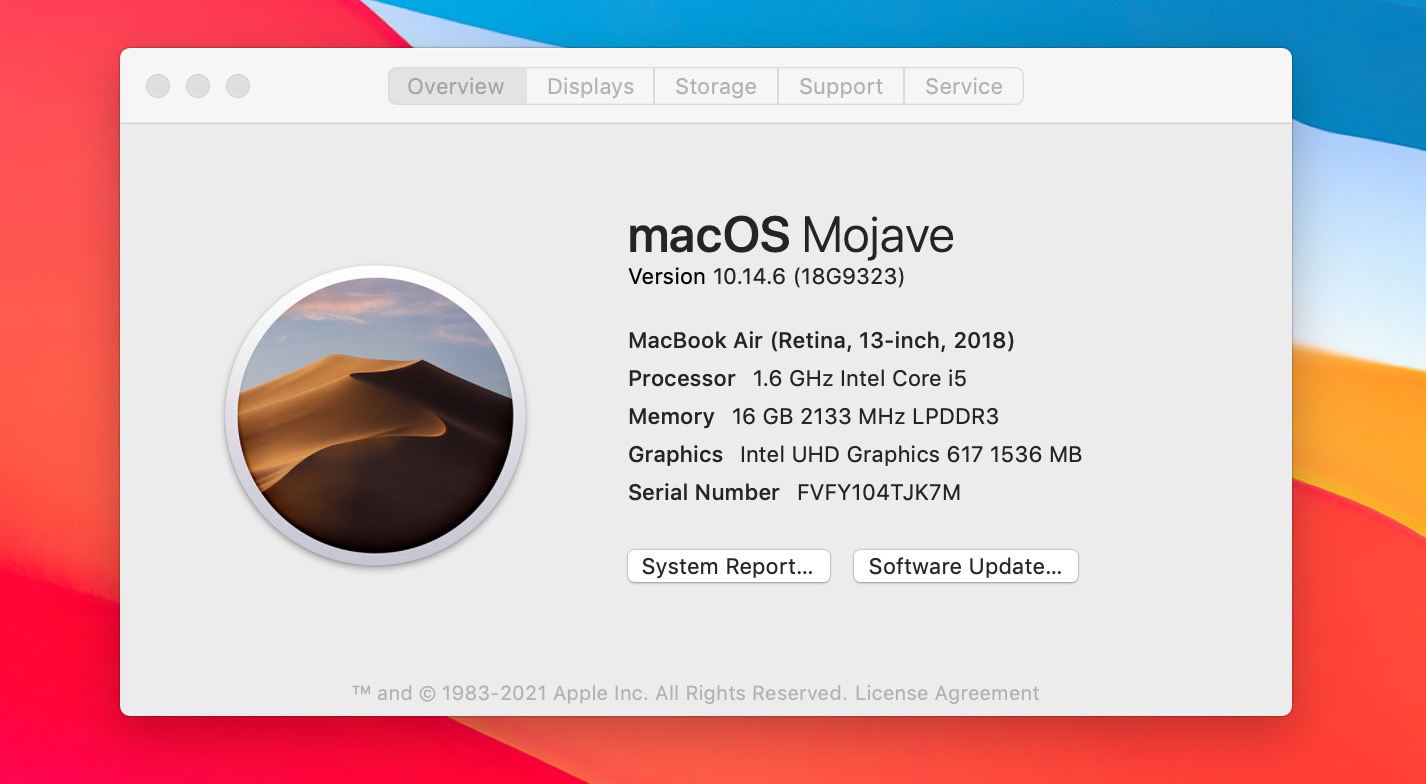Go to the Service tab
The width and height of the screenshot is (1426, 784).
click(x=963, y=86)
